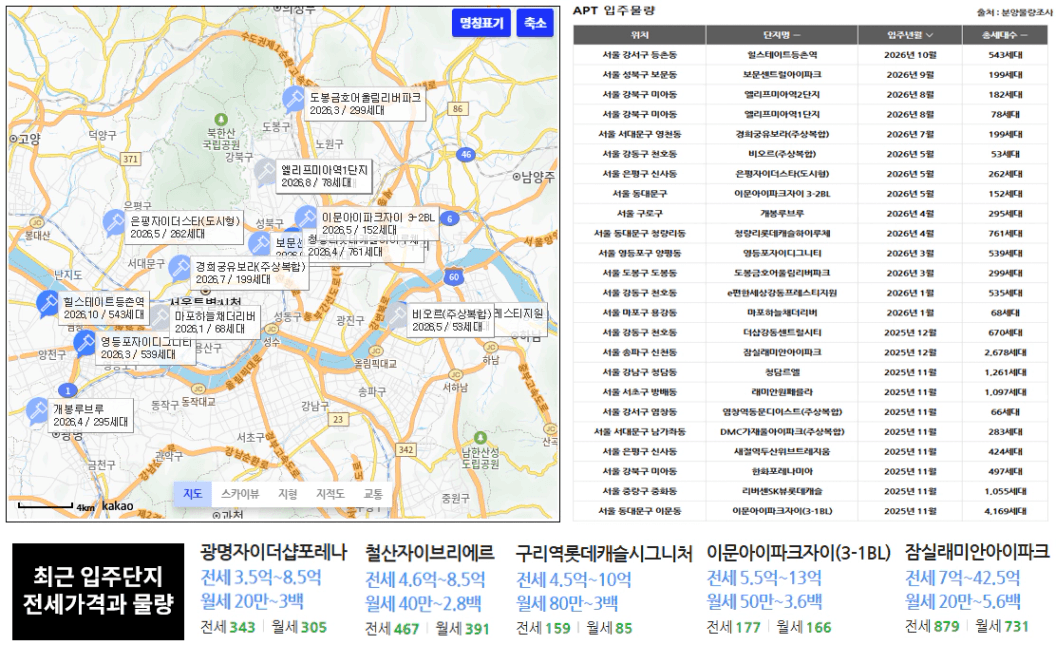This screenshot has width=1056, height=645.
Task: Select the 경희궁유보라 map pin icon
Action: 179,267
